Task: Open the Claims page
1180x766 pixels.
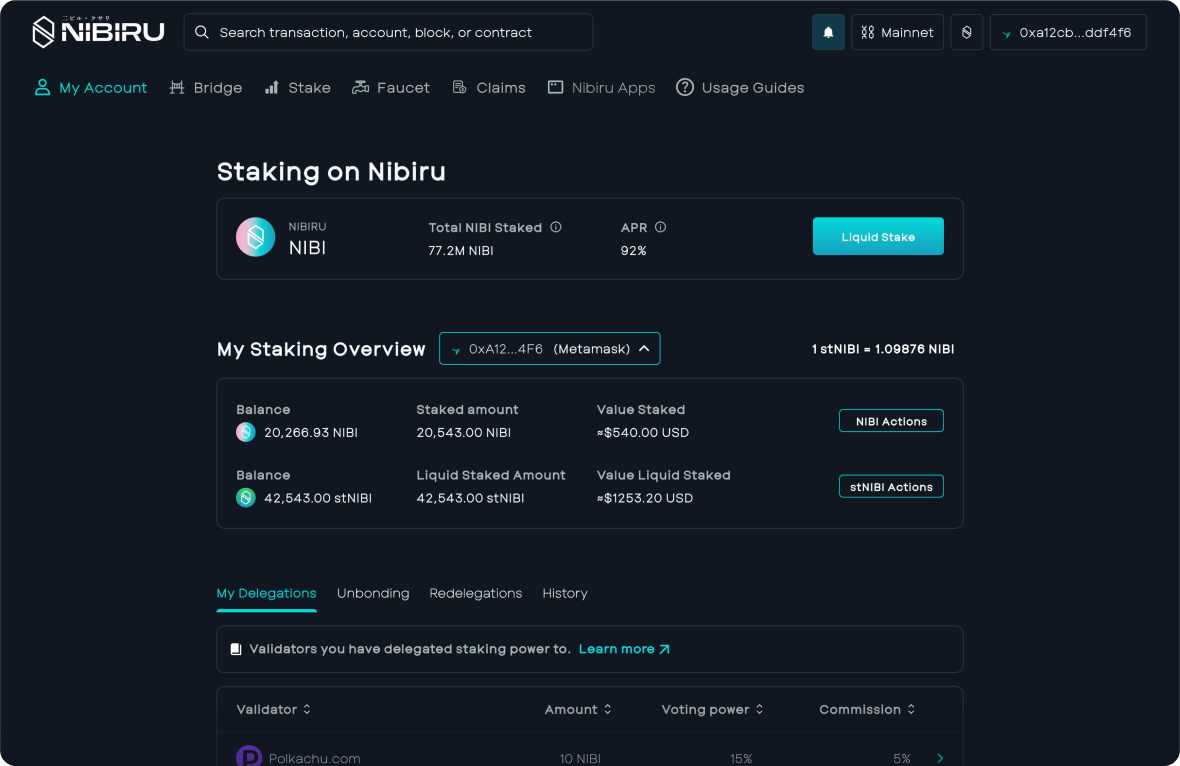Action: pyautogui.click(x=488, y=87)
